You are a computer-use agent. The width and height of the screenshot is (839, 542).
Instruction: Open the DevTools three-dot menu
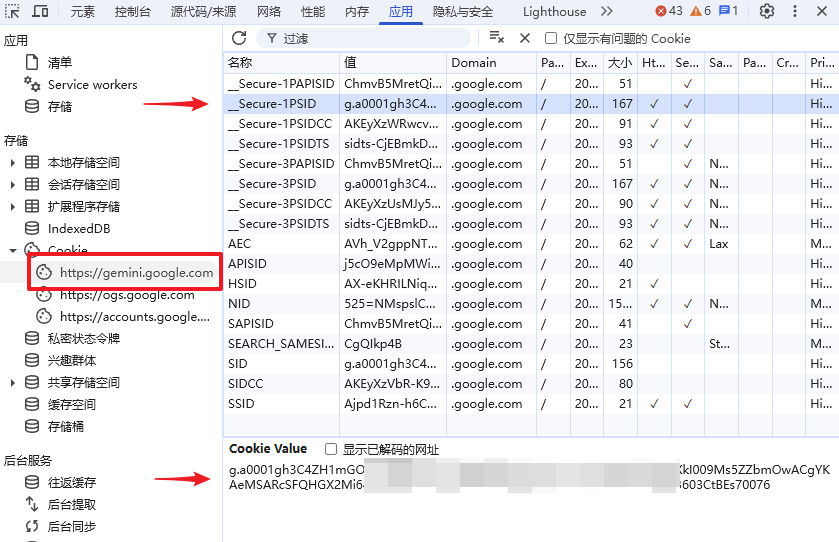point(795,11)
